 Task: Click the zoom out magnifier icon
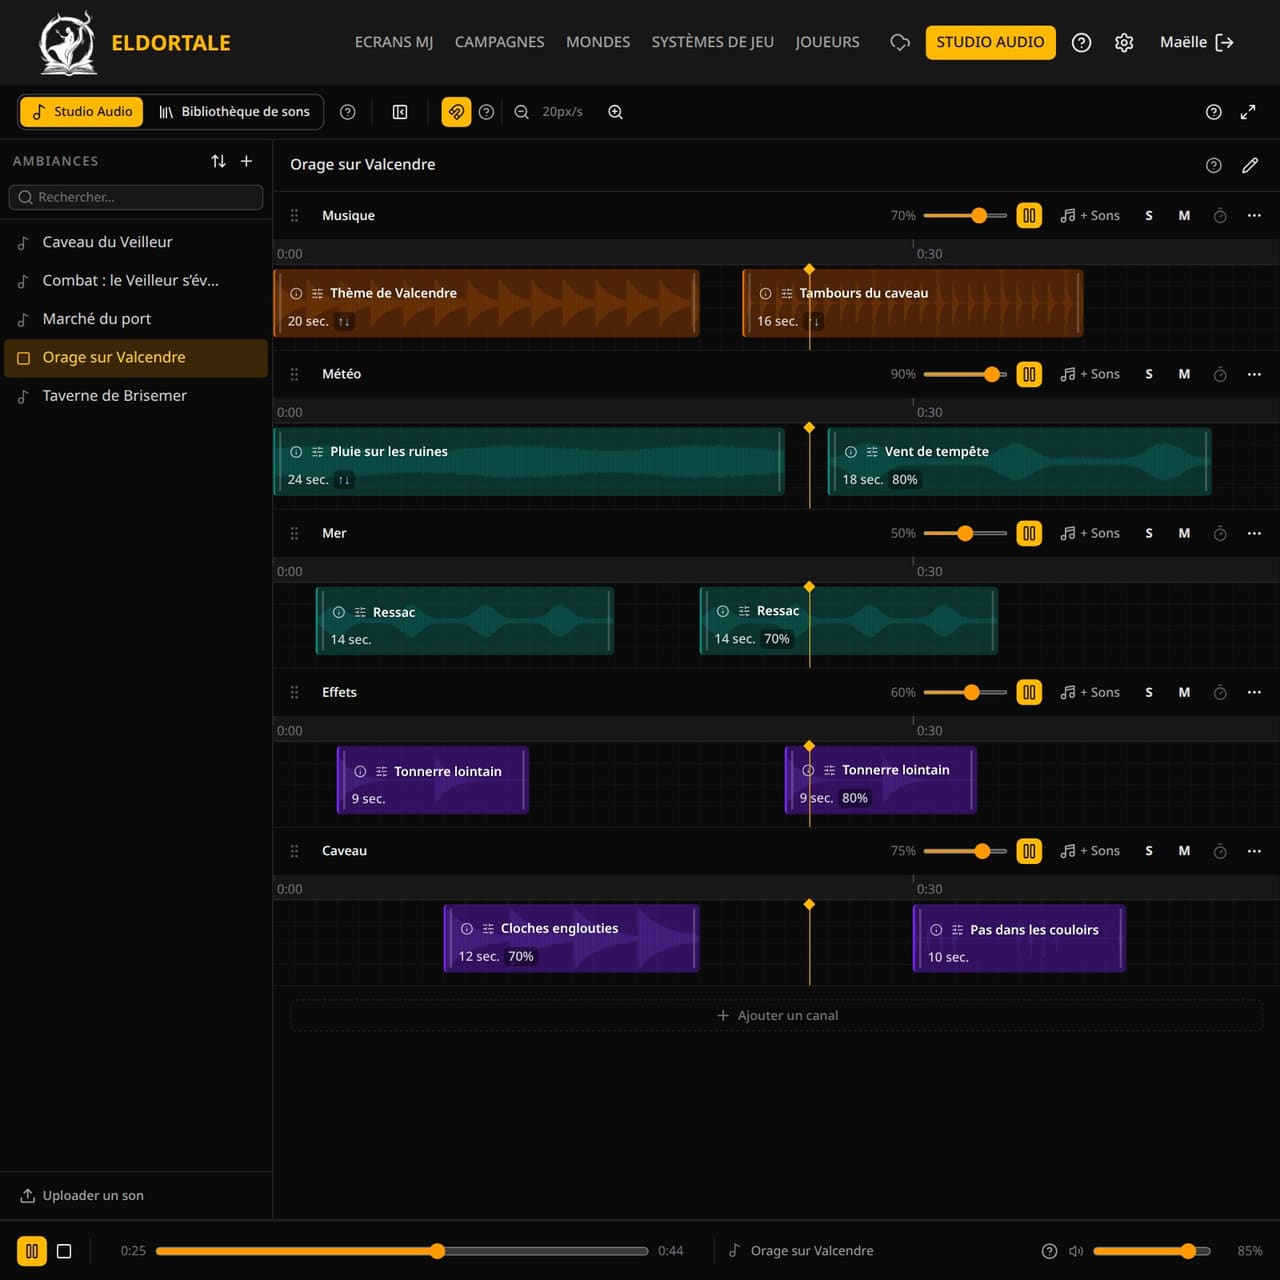click(521, 112)
